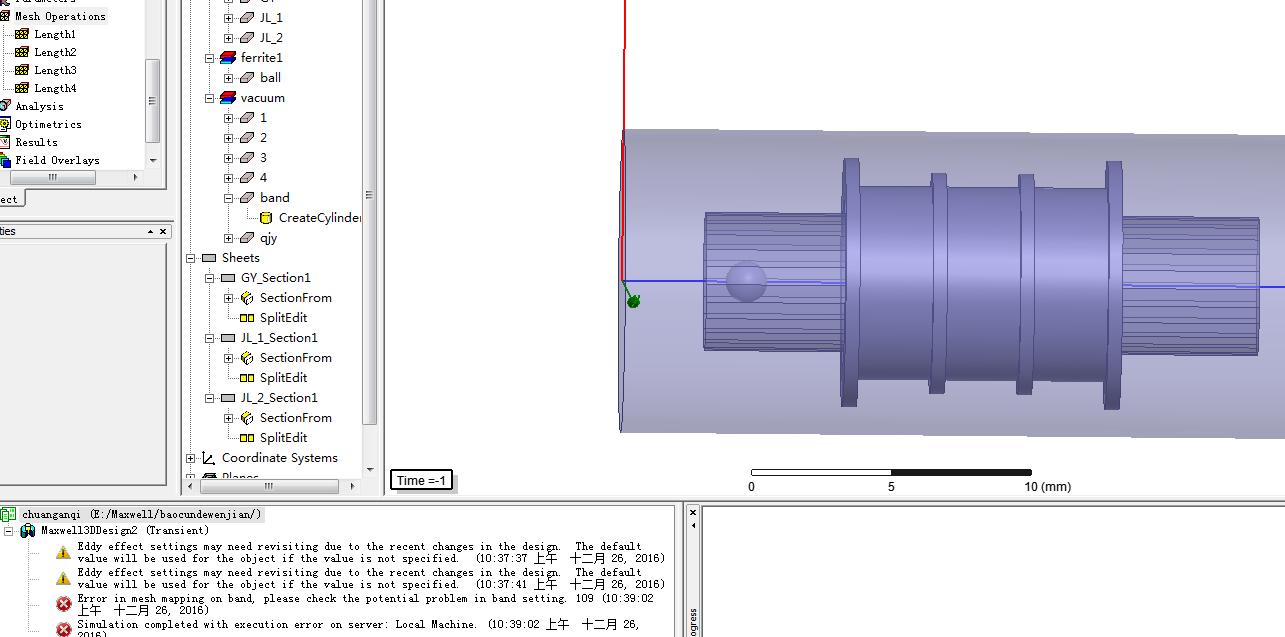Select the Length2 mesh operation

click(55, 52)
